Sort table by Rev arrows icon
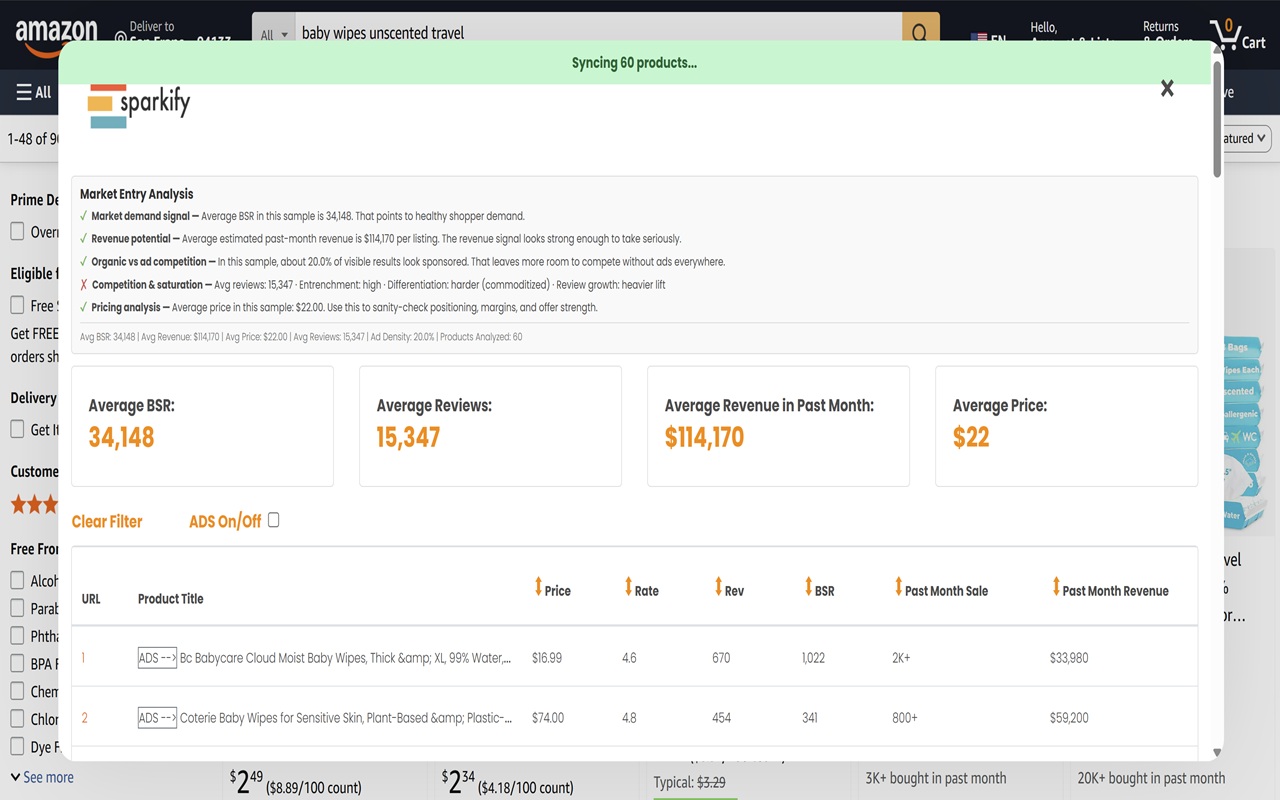The image size is (1280, 800). click(x=718, y=587)
